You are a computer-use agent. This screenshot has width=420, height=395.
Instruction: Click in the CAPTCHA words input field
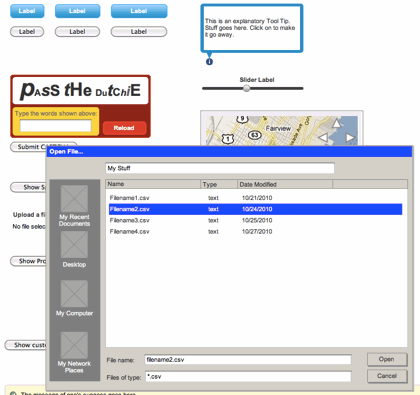(x=55, y=126)
